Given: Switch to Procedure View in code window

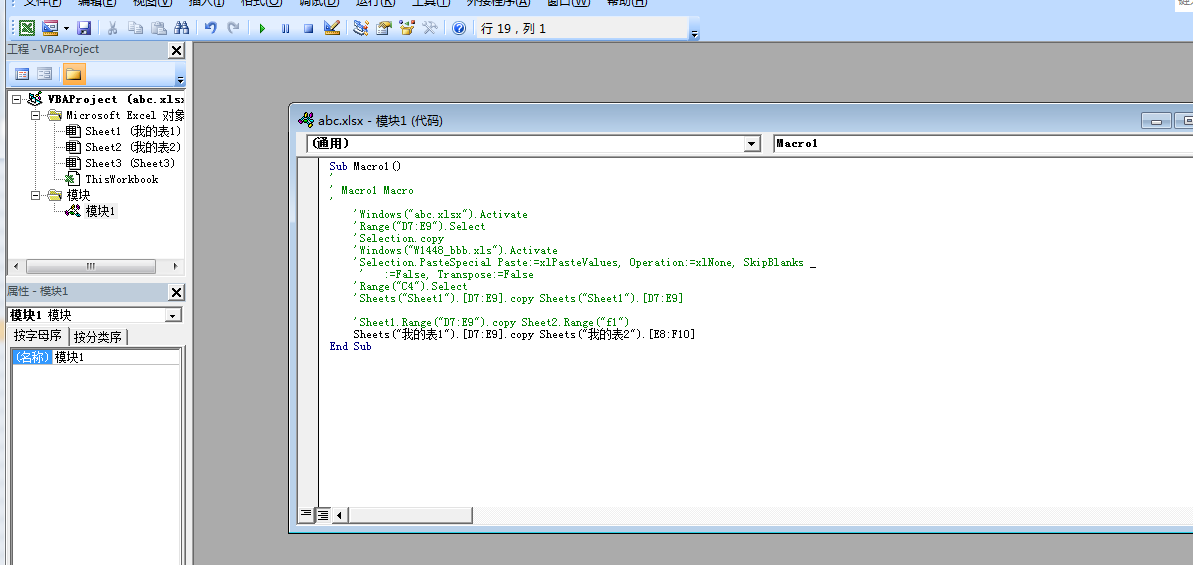Looking at the screenshot, I should click(x=306, y=515).
